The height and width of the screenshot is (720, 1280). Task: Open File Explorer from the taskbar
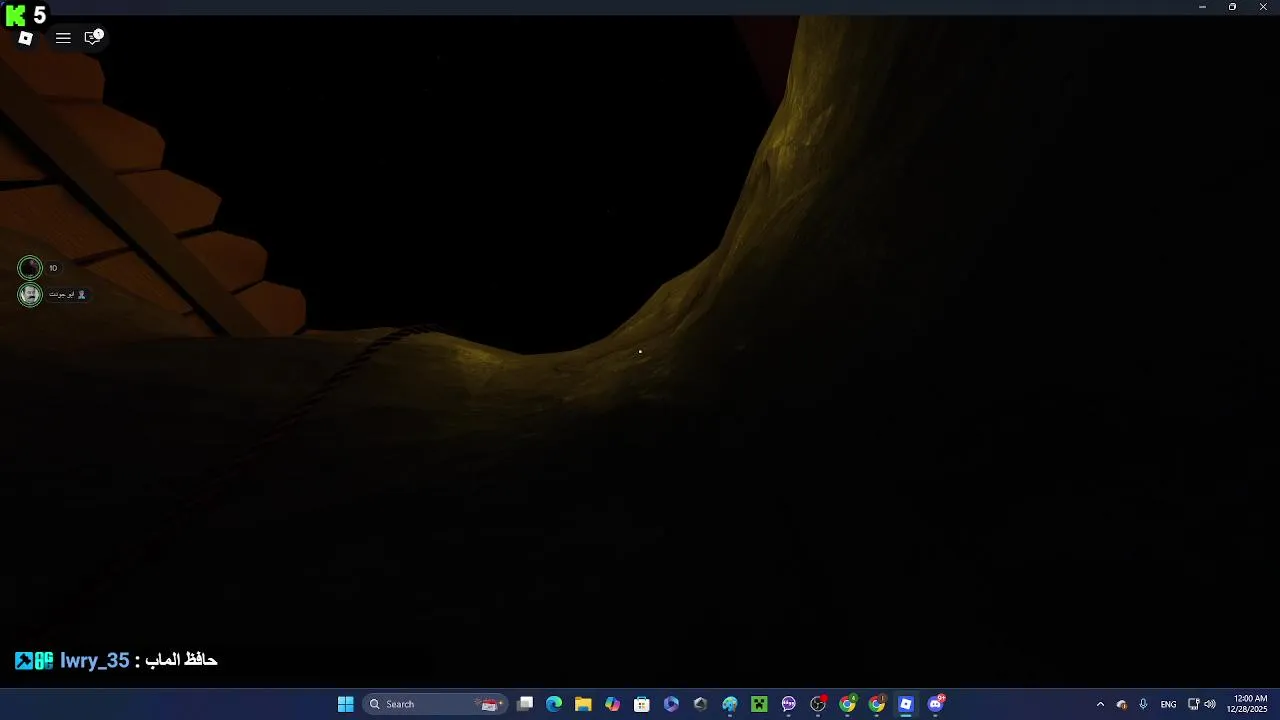[583, 704]
